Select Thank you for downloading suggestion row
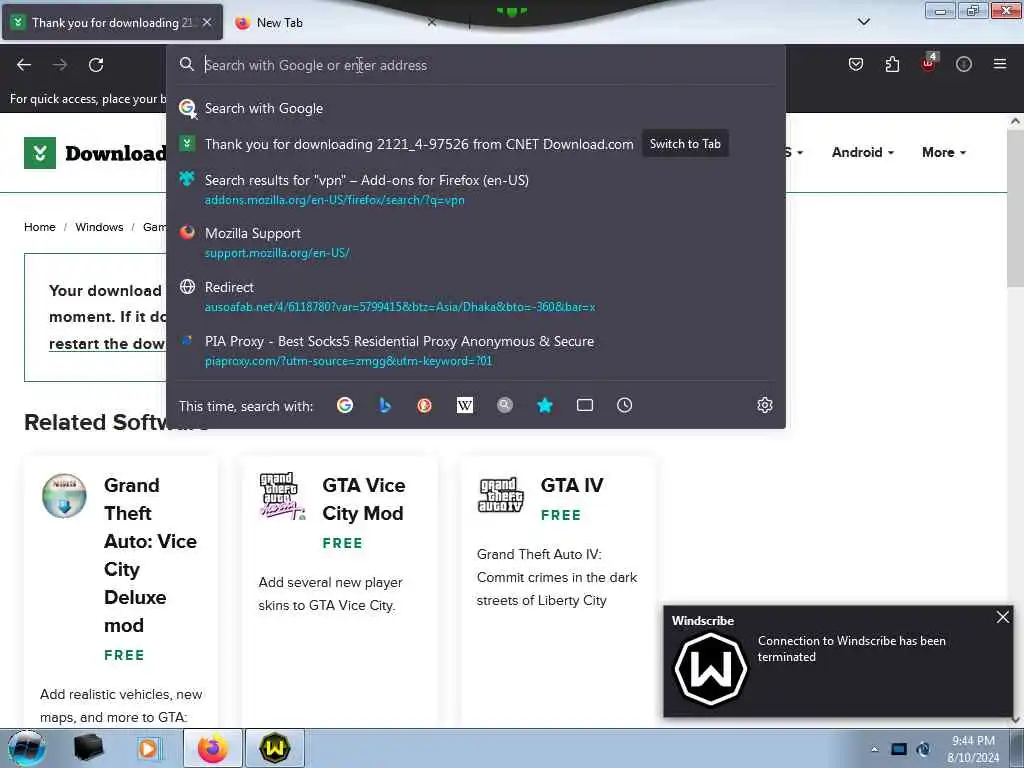Screen dimensions: 1024x768 coord(475,144)
